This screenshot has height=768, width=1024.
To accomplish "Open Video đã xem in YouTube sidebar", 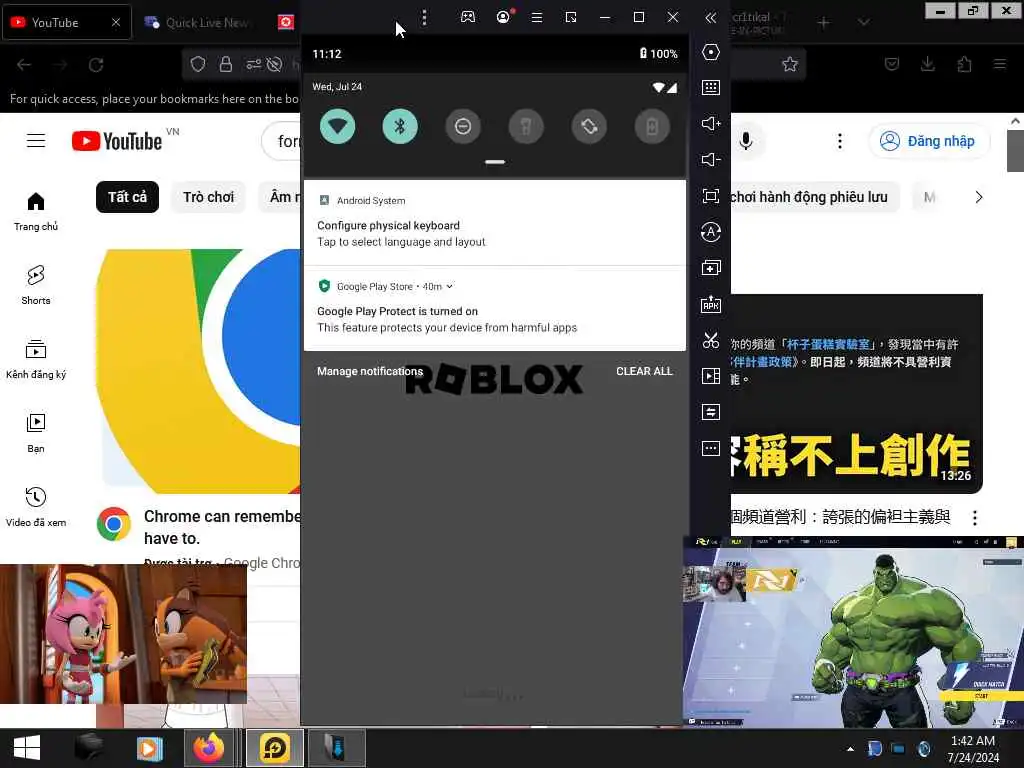I will click(36, 507).
